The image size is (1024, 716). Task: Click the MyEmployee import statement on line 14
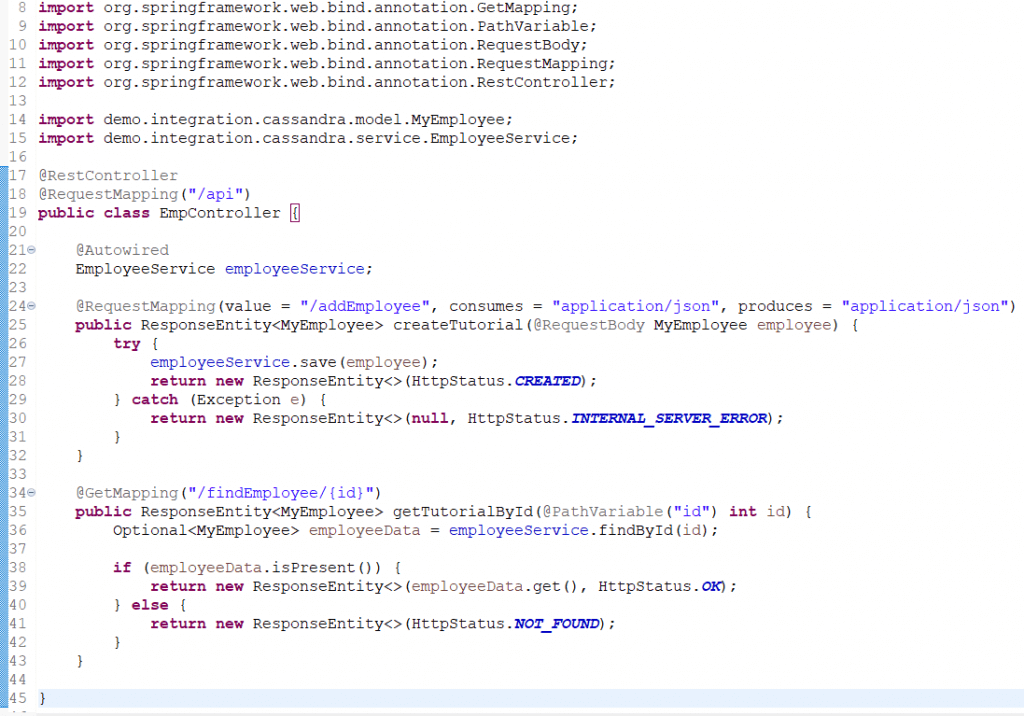[276, 120]
